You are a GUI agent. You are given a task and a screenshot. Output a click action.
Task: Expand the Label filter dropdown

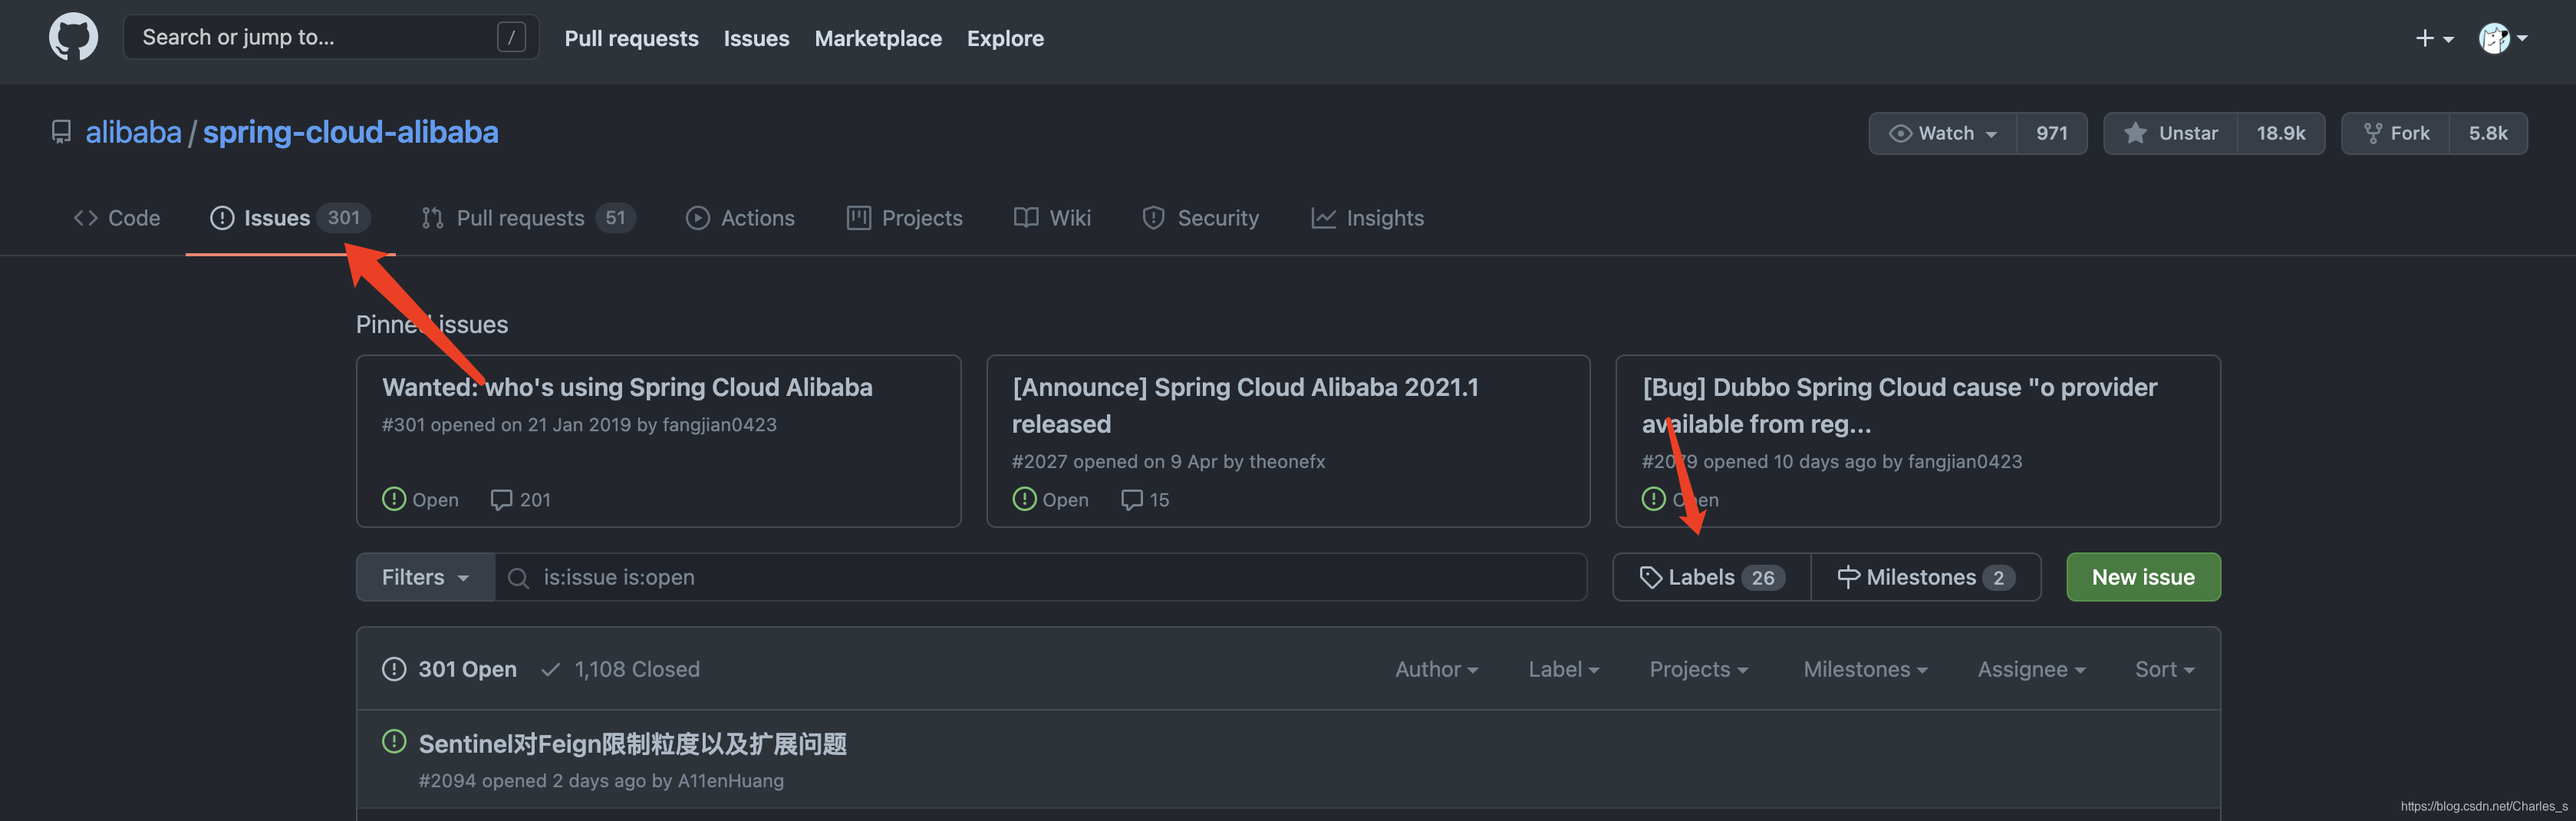pyautogui.click(x=1564, y=669)
